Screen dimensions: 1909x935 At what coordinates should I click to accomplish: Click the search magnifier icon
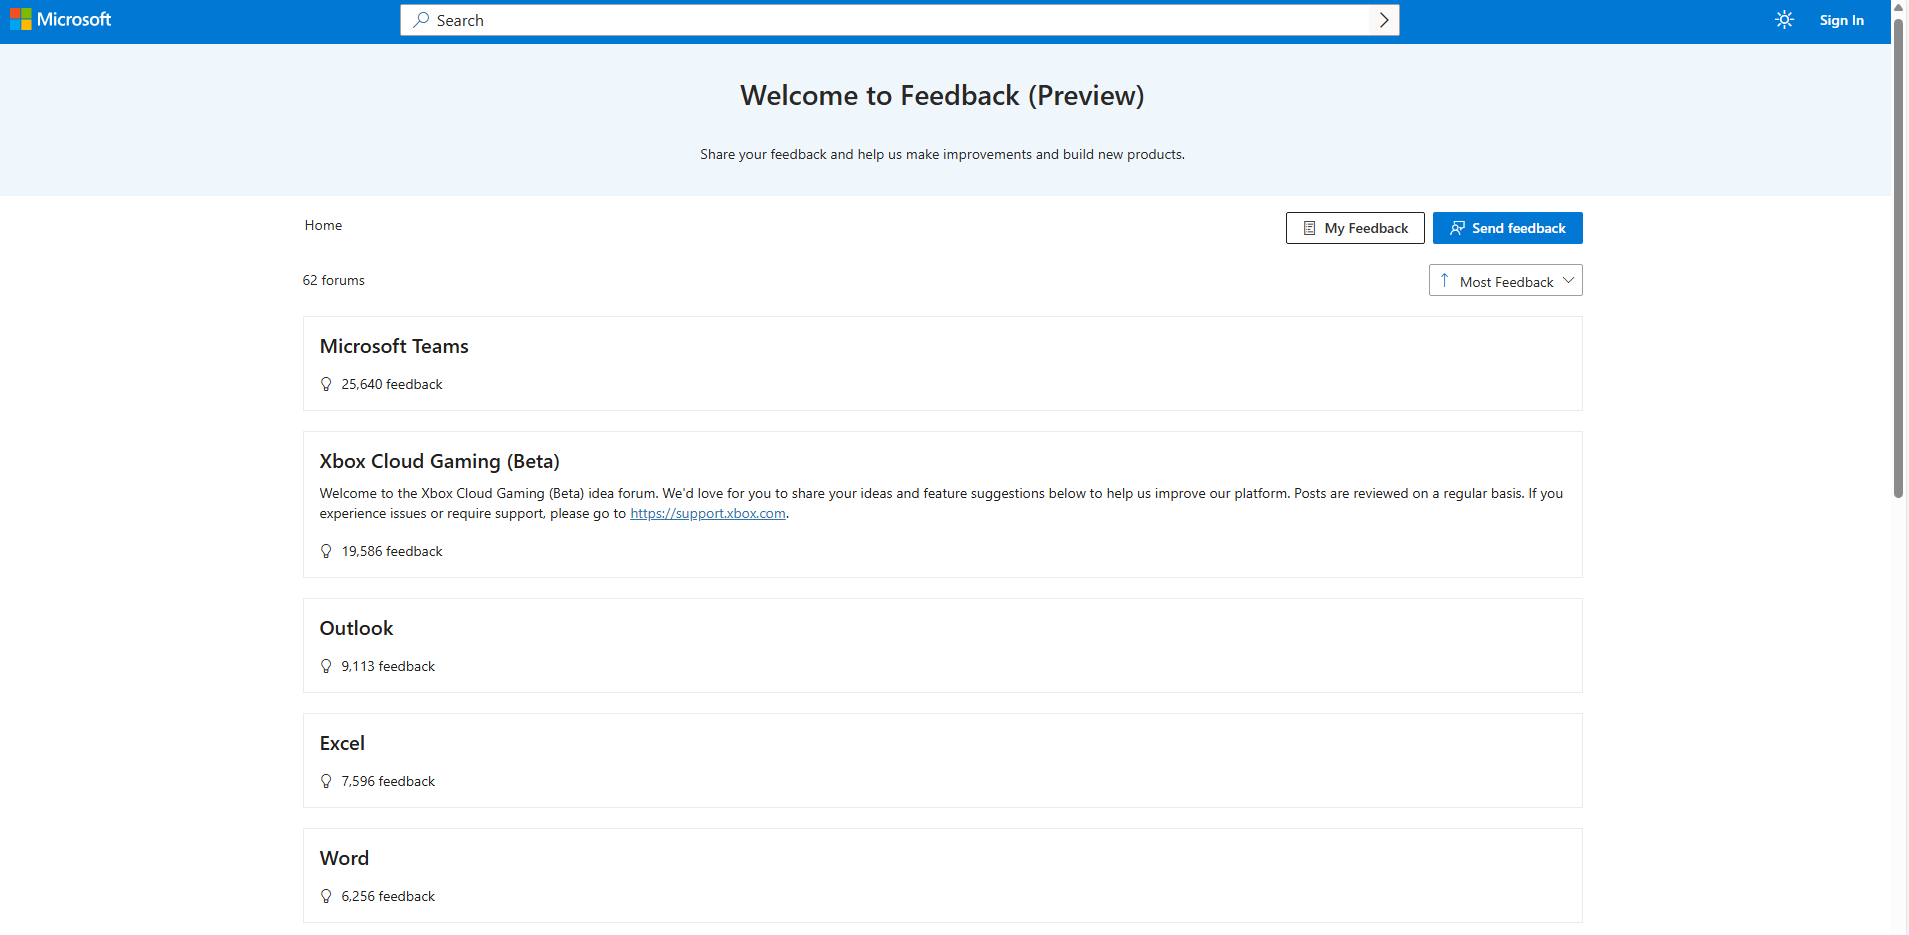coord(422,20)
